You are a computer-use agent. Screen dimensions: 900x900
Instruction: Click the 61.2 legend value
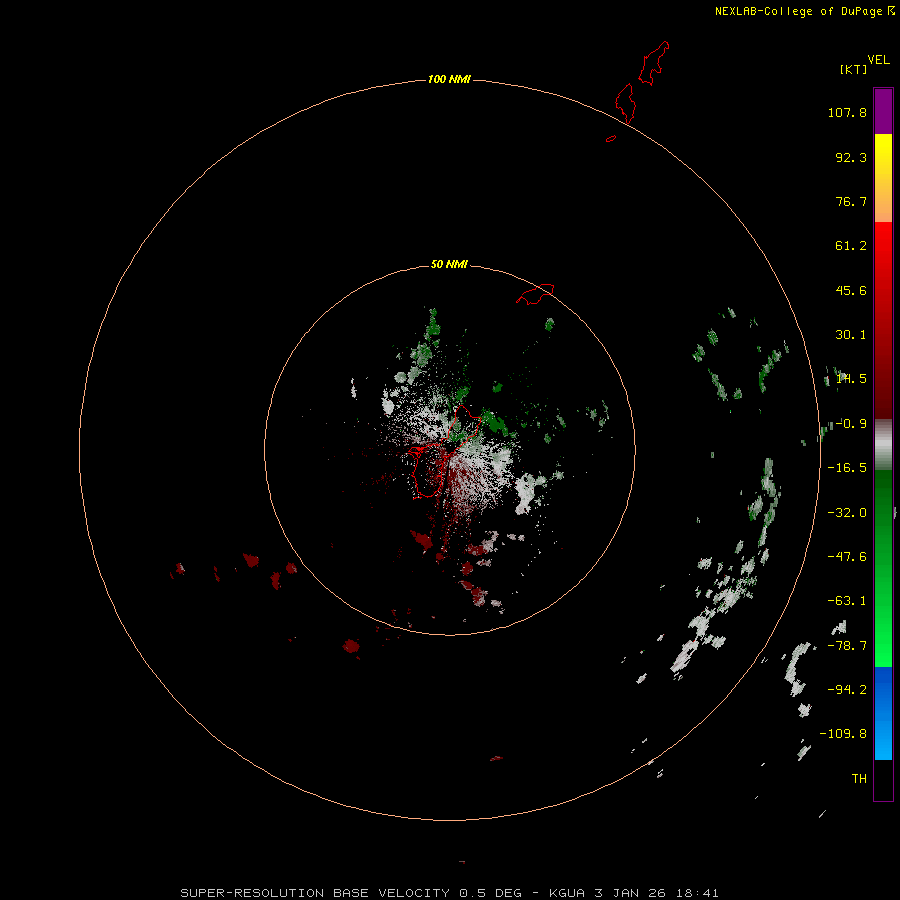click(x=851, y=246)
